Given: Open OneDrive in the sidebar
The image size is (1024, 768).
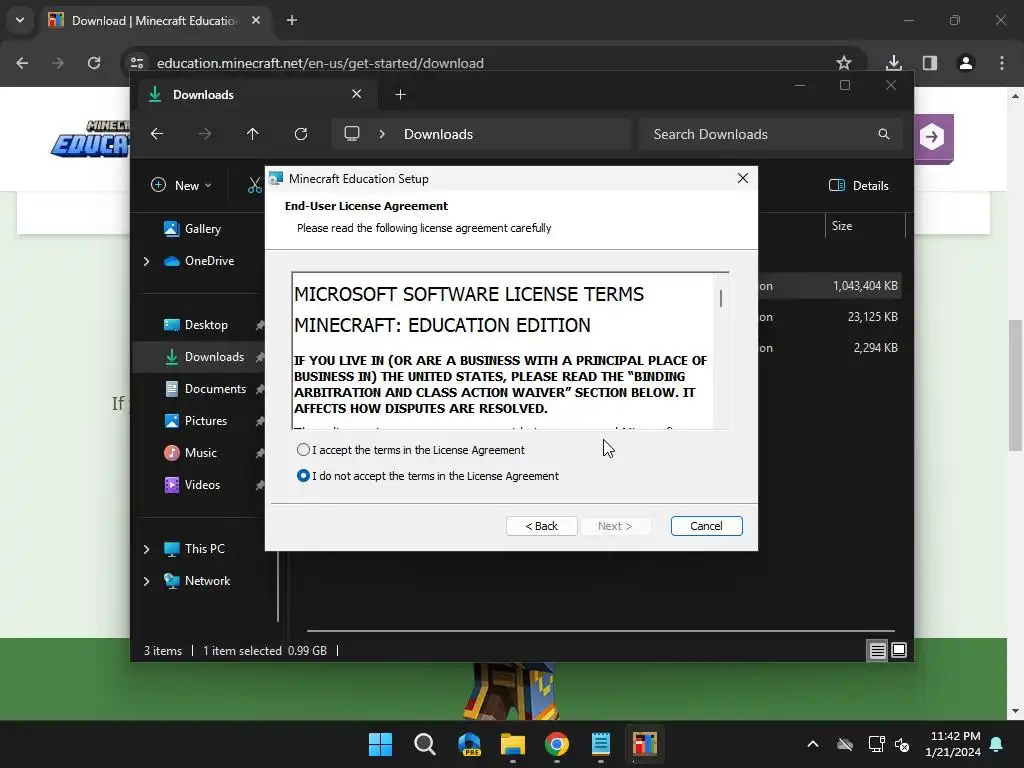Looking at the screenshot, I should tap(199, 261).
